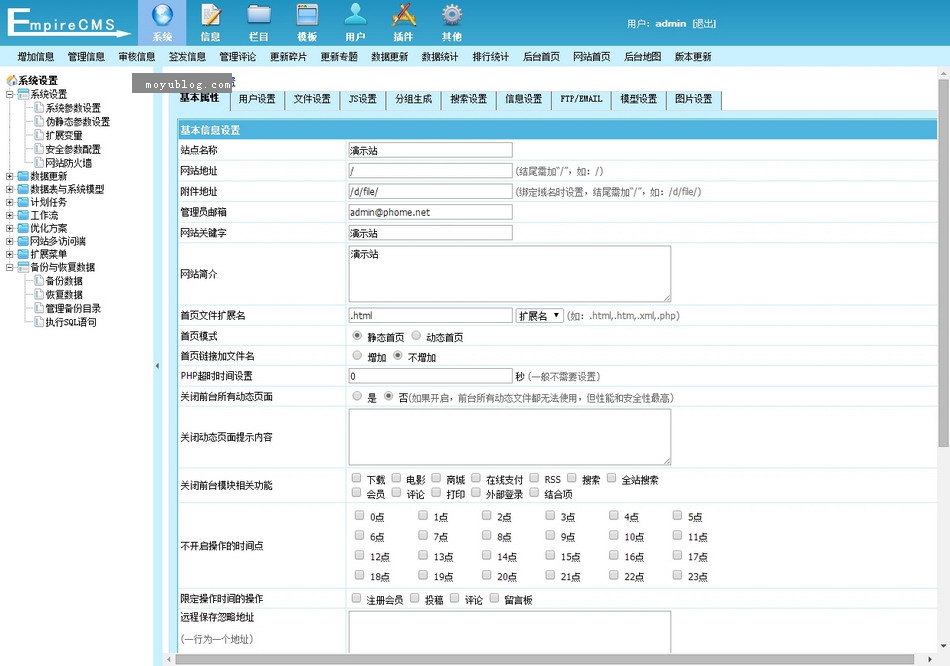Switch to the 搜索设置 tab
Screen dimensions: 950x666
click(x=468, y=99)
